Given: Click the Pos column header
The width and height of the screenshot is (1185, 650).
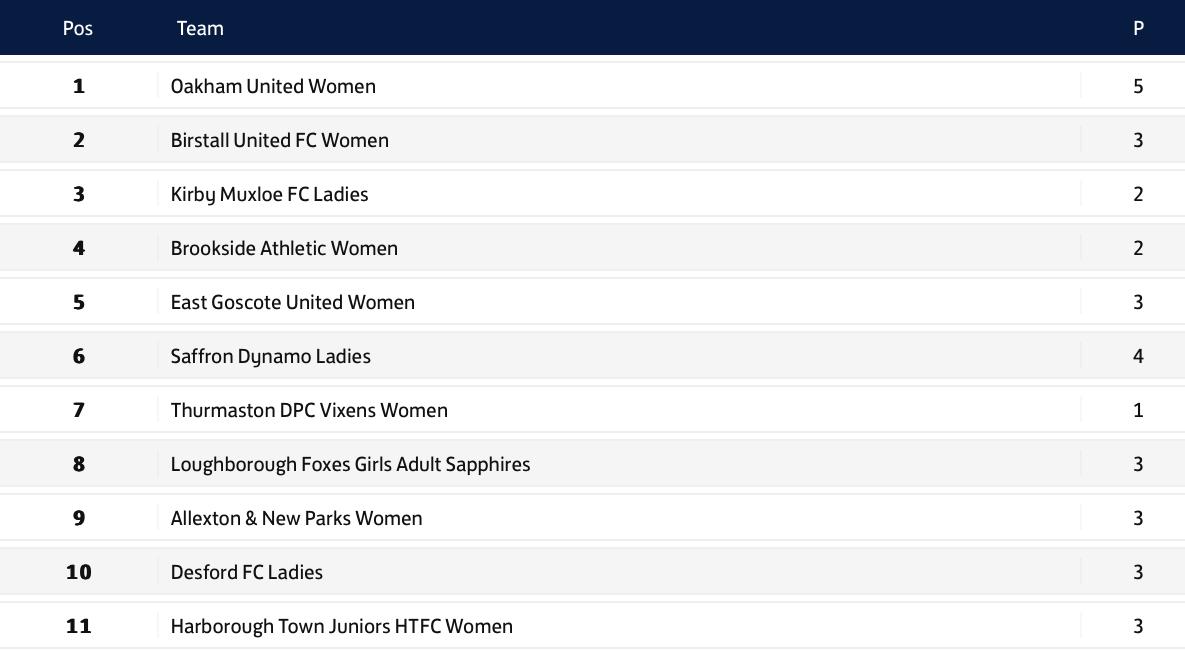Looking at the screenshot, I should tap(78, 28).
